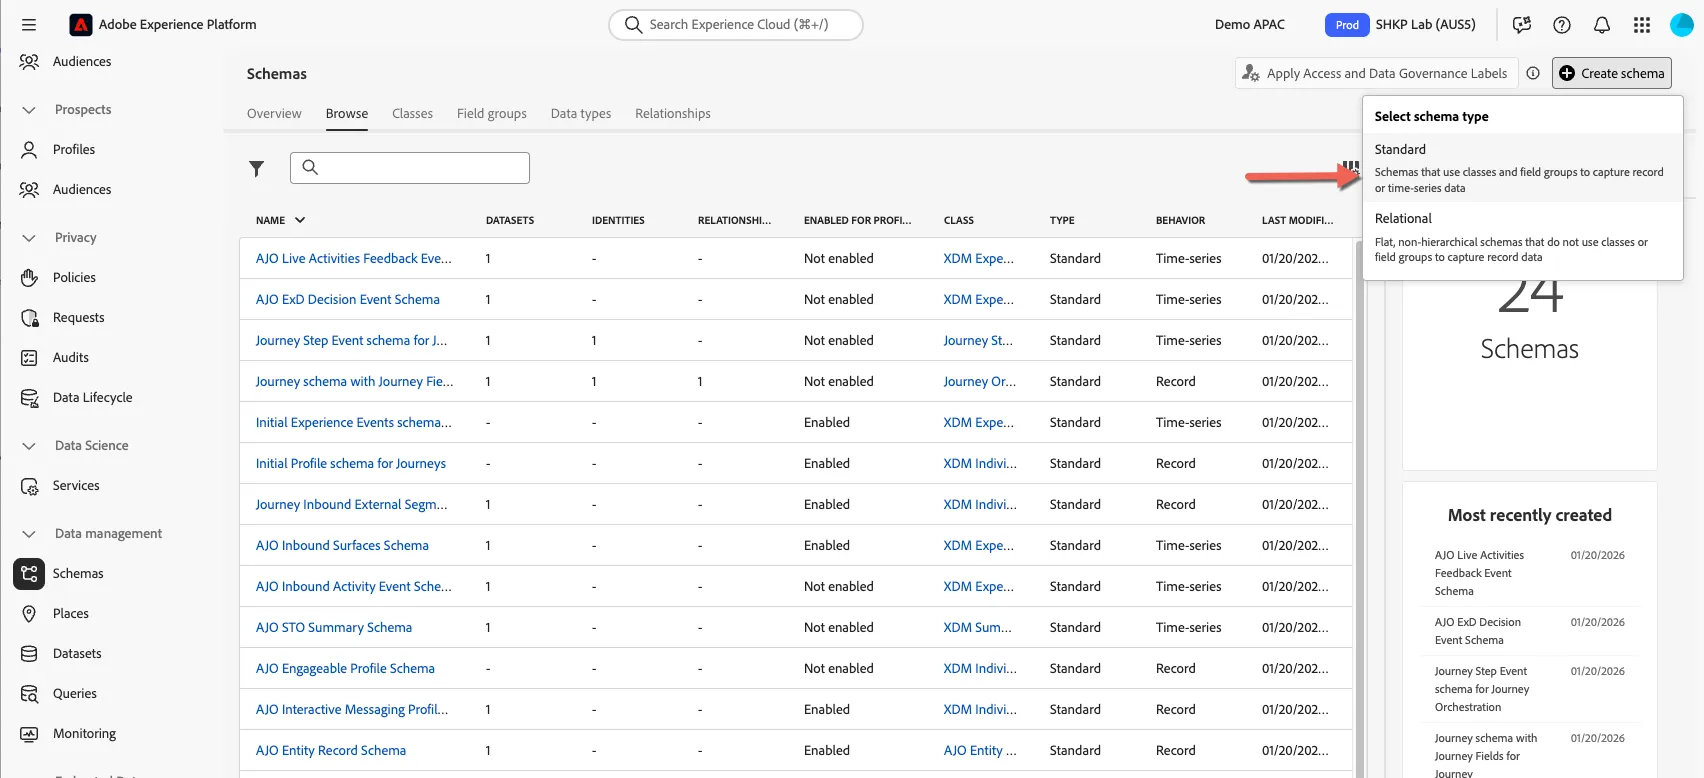Click the schema list search field

click(x=410, y=168)
